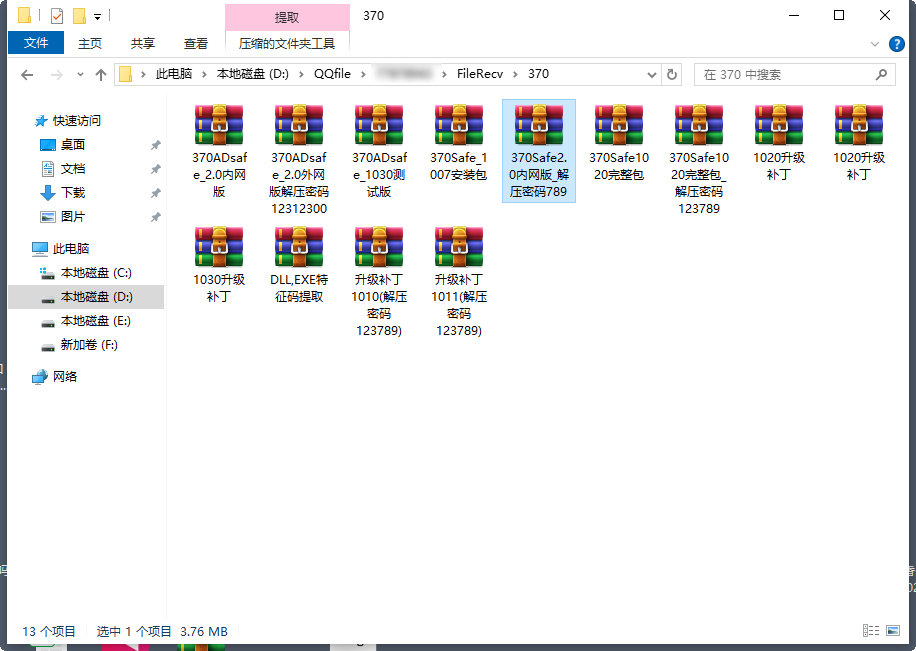Viewport: 916px width, 651px height.
Task: Go to 此电脑 in the address bar
Action: click(x=174, y=74)
